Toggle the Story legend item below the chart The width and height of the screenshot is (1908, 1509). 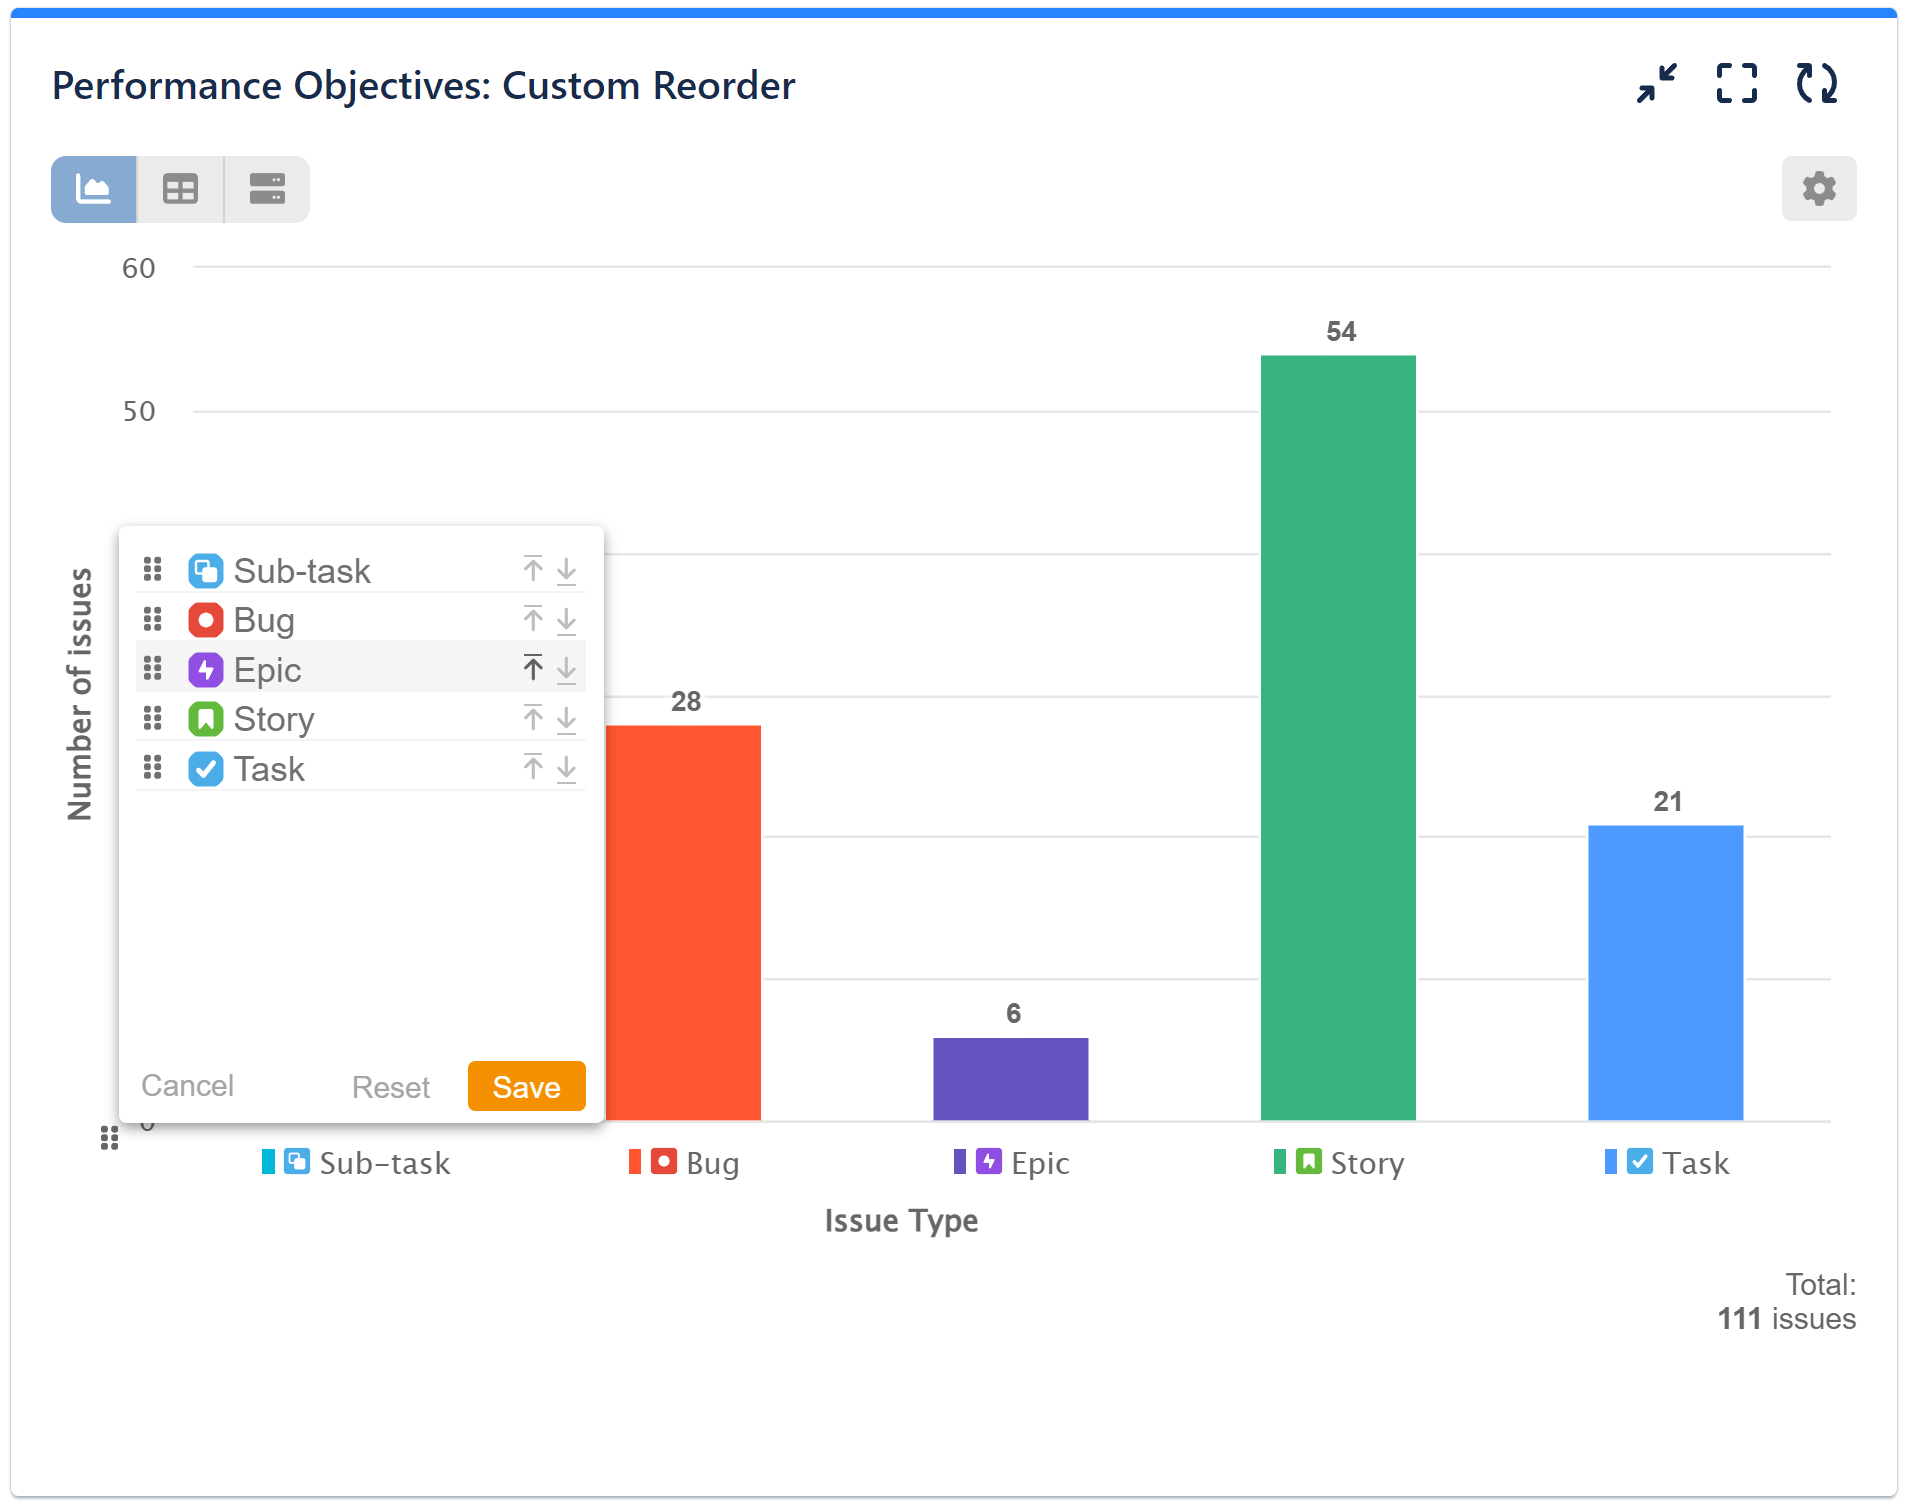(x=1338, y=1162)
